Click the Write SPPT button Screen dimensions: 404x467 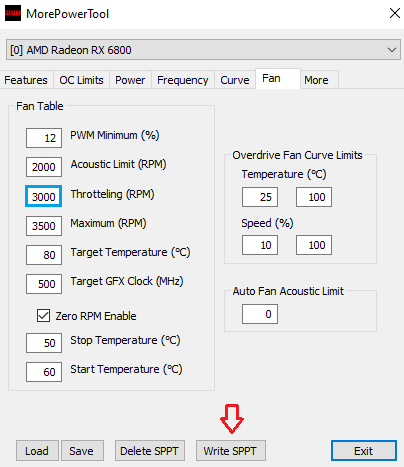[231, 451]
